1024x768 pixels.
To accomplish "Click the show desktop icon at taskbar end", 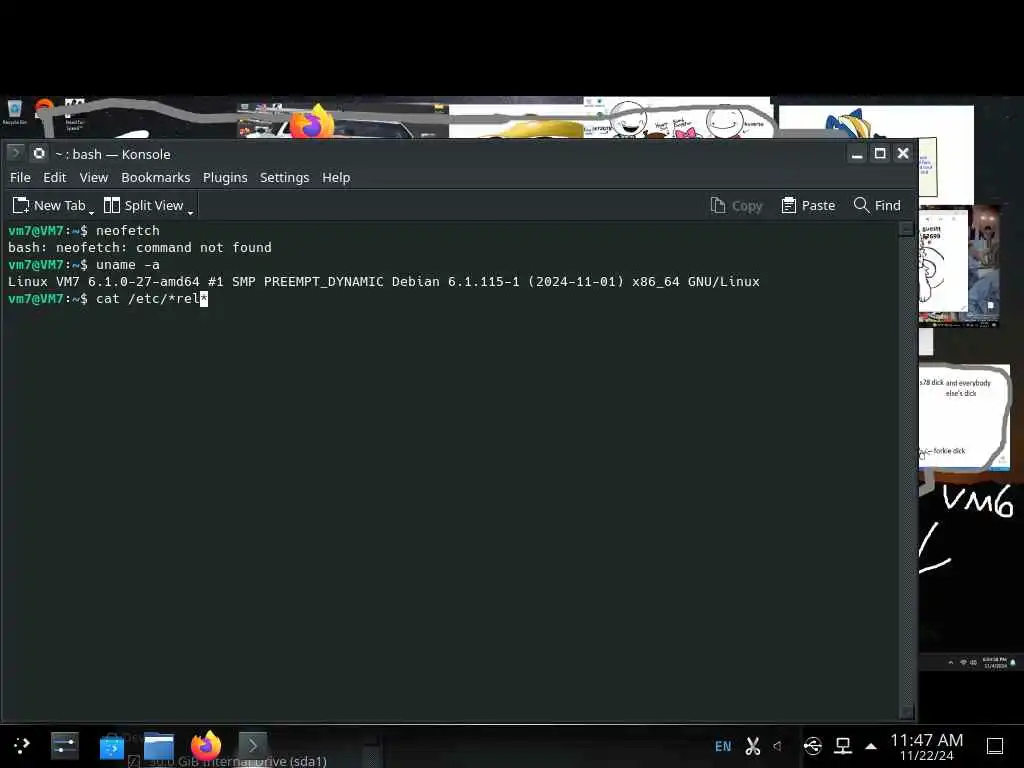I will pyautogui.click(x=995, y=746).
